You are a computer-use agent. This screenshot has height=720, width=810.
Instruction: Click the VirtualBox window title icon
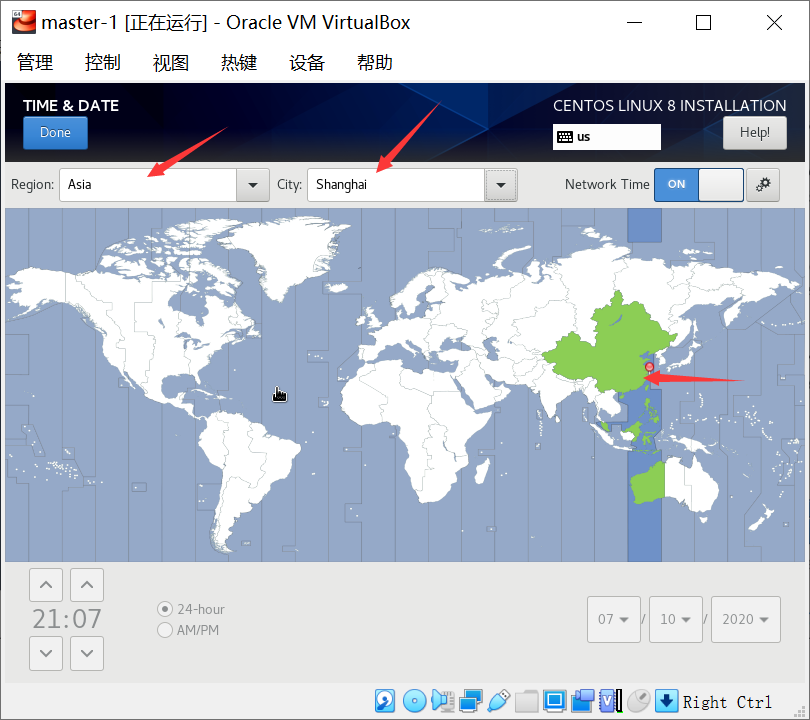[x=24, y=22]
